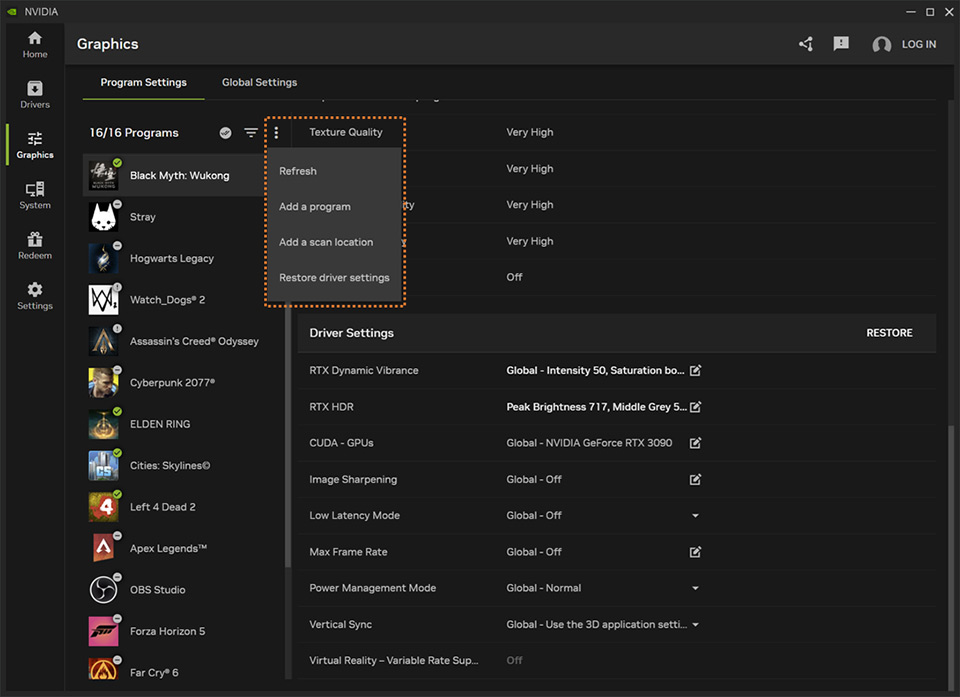Select Restore driver settings menu entry
This screenshot has width=960, height=697.
[334, 278]
